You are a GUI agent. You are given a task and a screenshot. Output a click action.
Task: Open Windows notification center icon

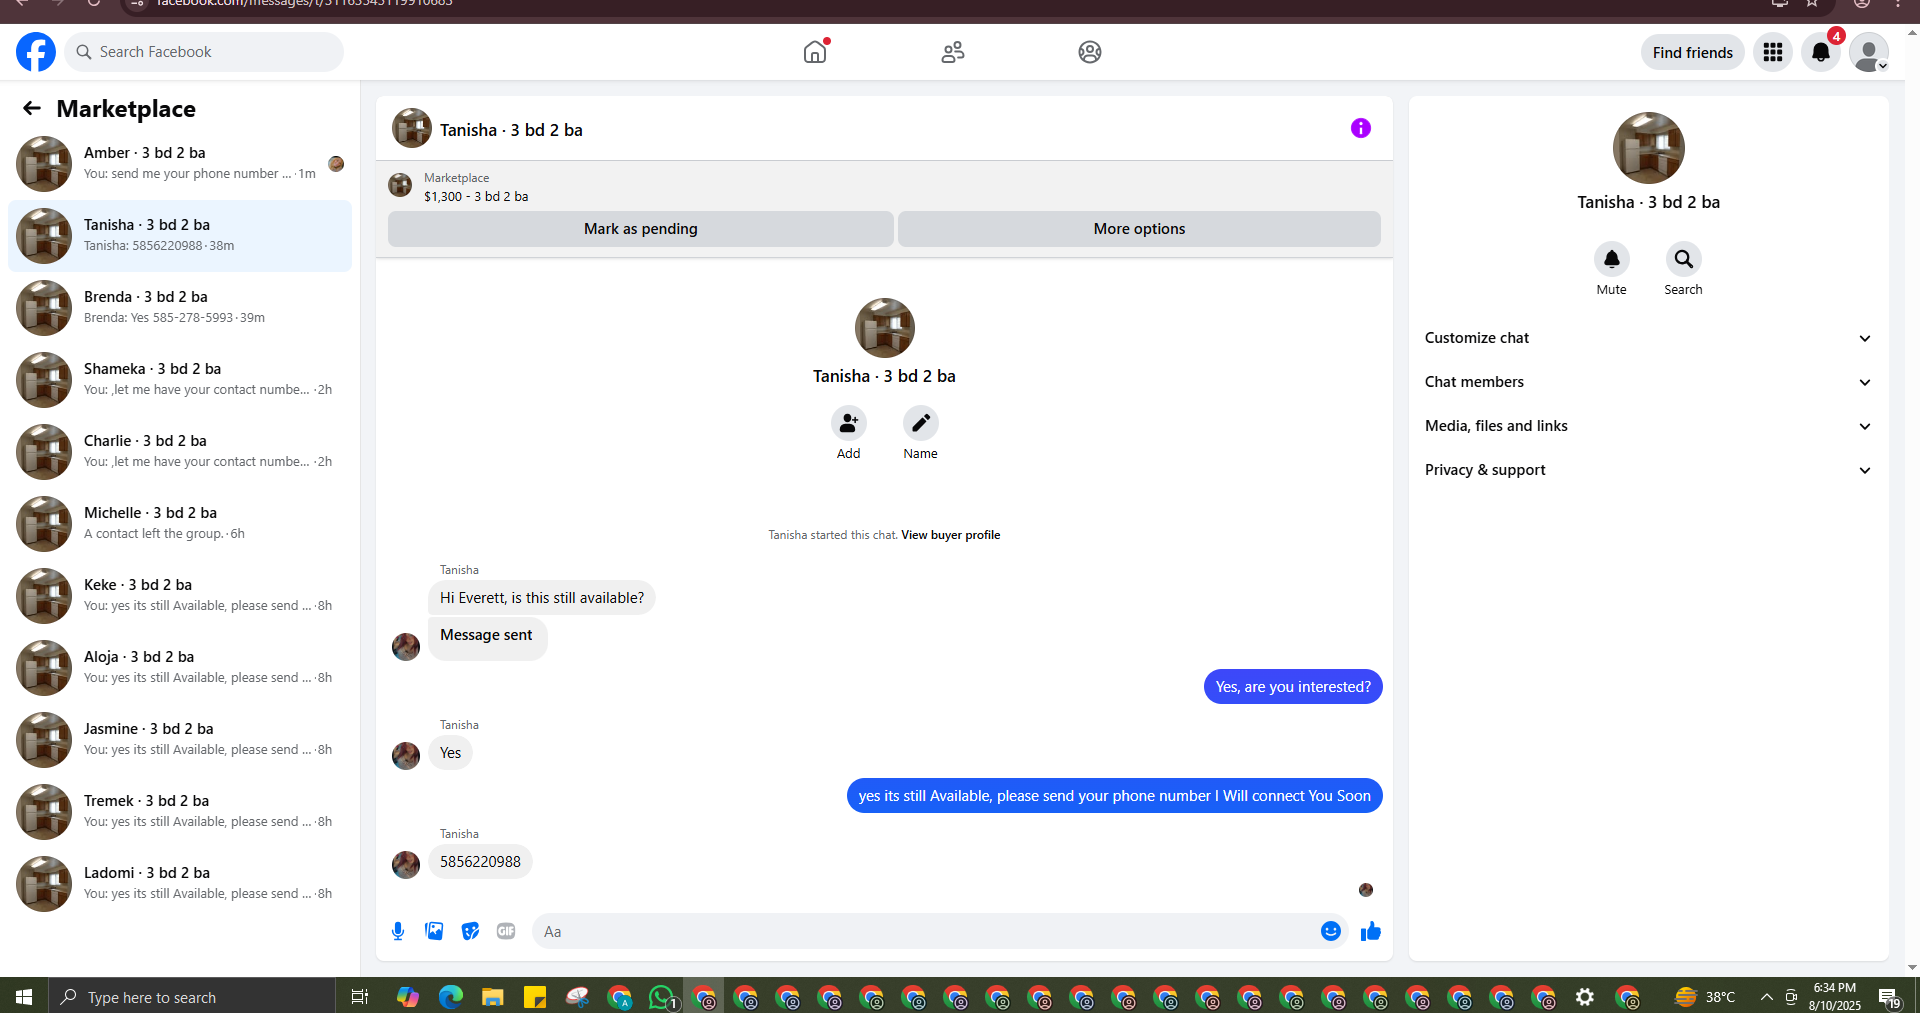[1889, 997]
